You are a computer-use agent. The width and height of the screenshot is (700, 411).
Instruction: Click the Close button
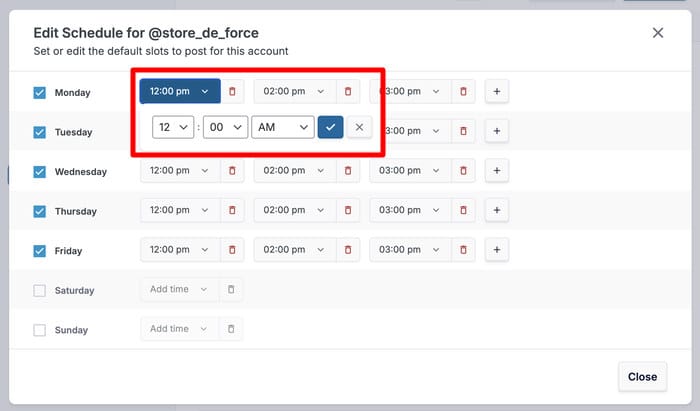[x=642, y=376]
